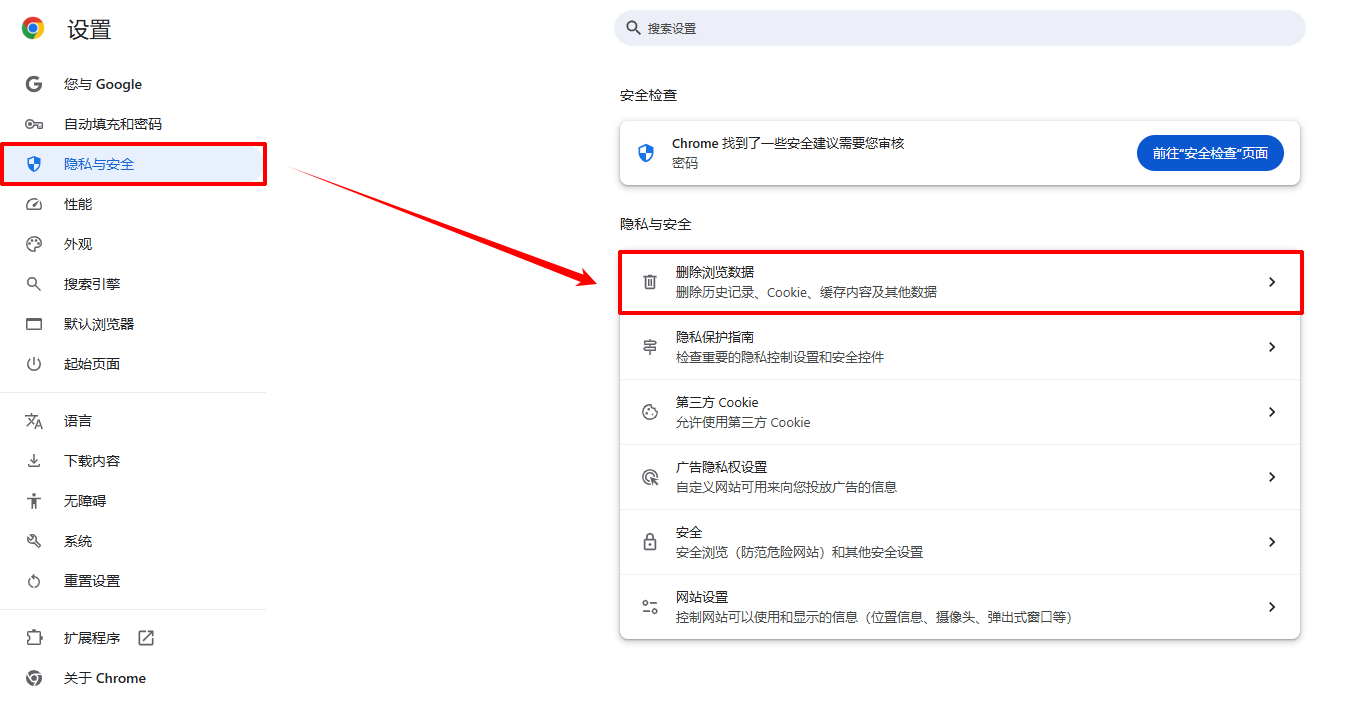Click the search magnifier icon in 搜索设置
The image size is (1351, 711).
pyautogui.click(x=633, y=28)
